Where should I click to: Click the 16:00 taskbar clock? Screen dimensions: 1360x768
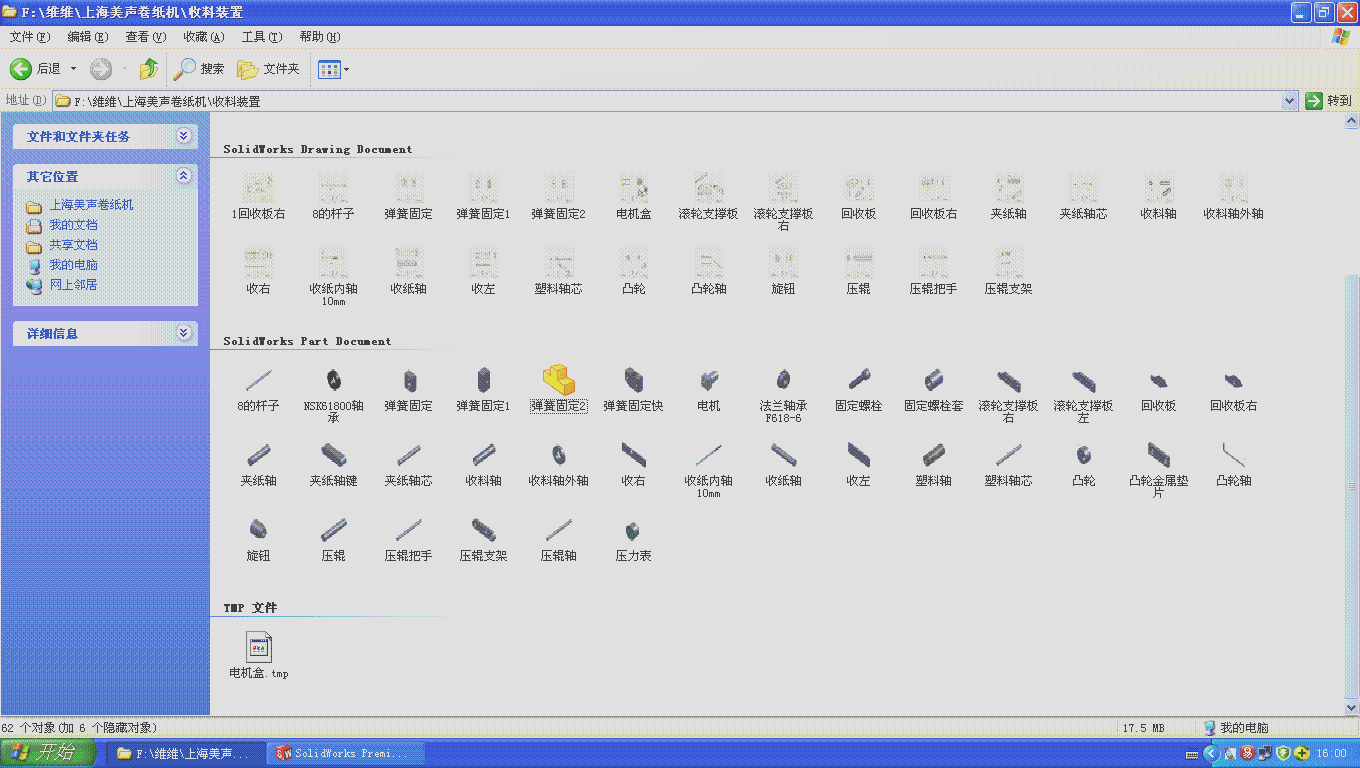click(1331, 753)
